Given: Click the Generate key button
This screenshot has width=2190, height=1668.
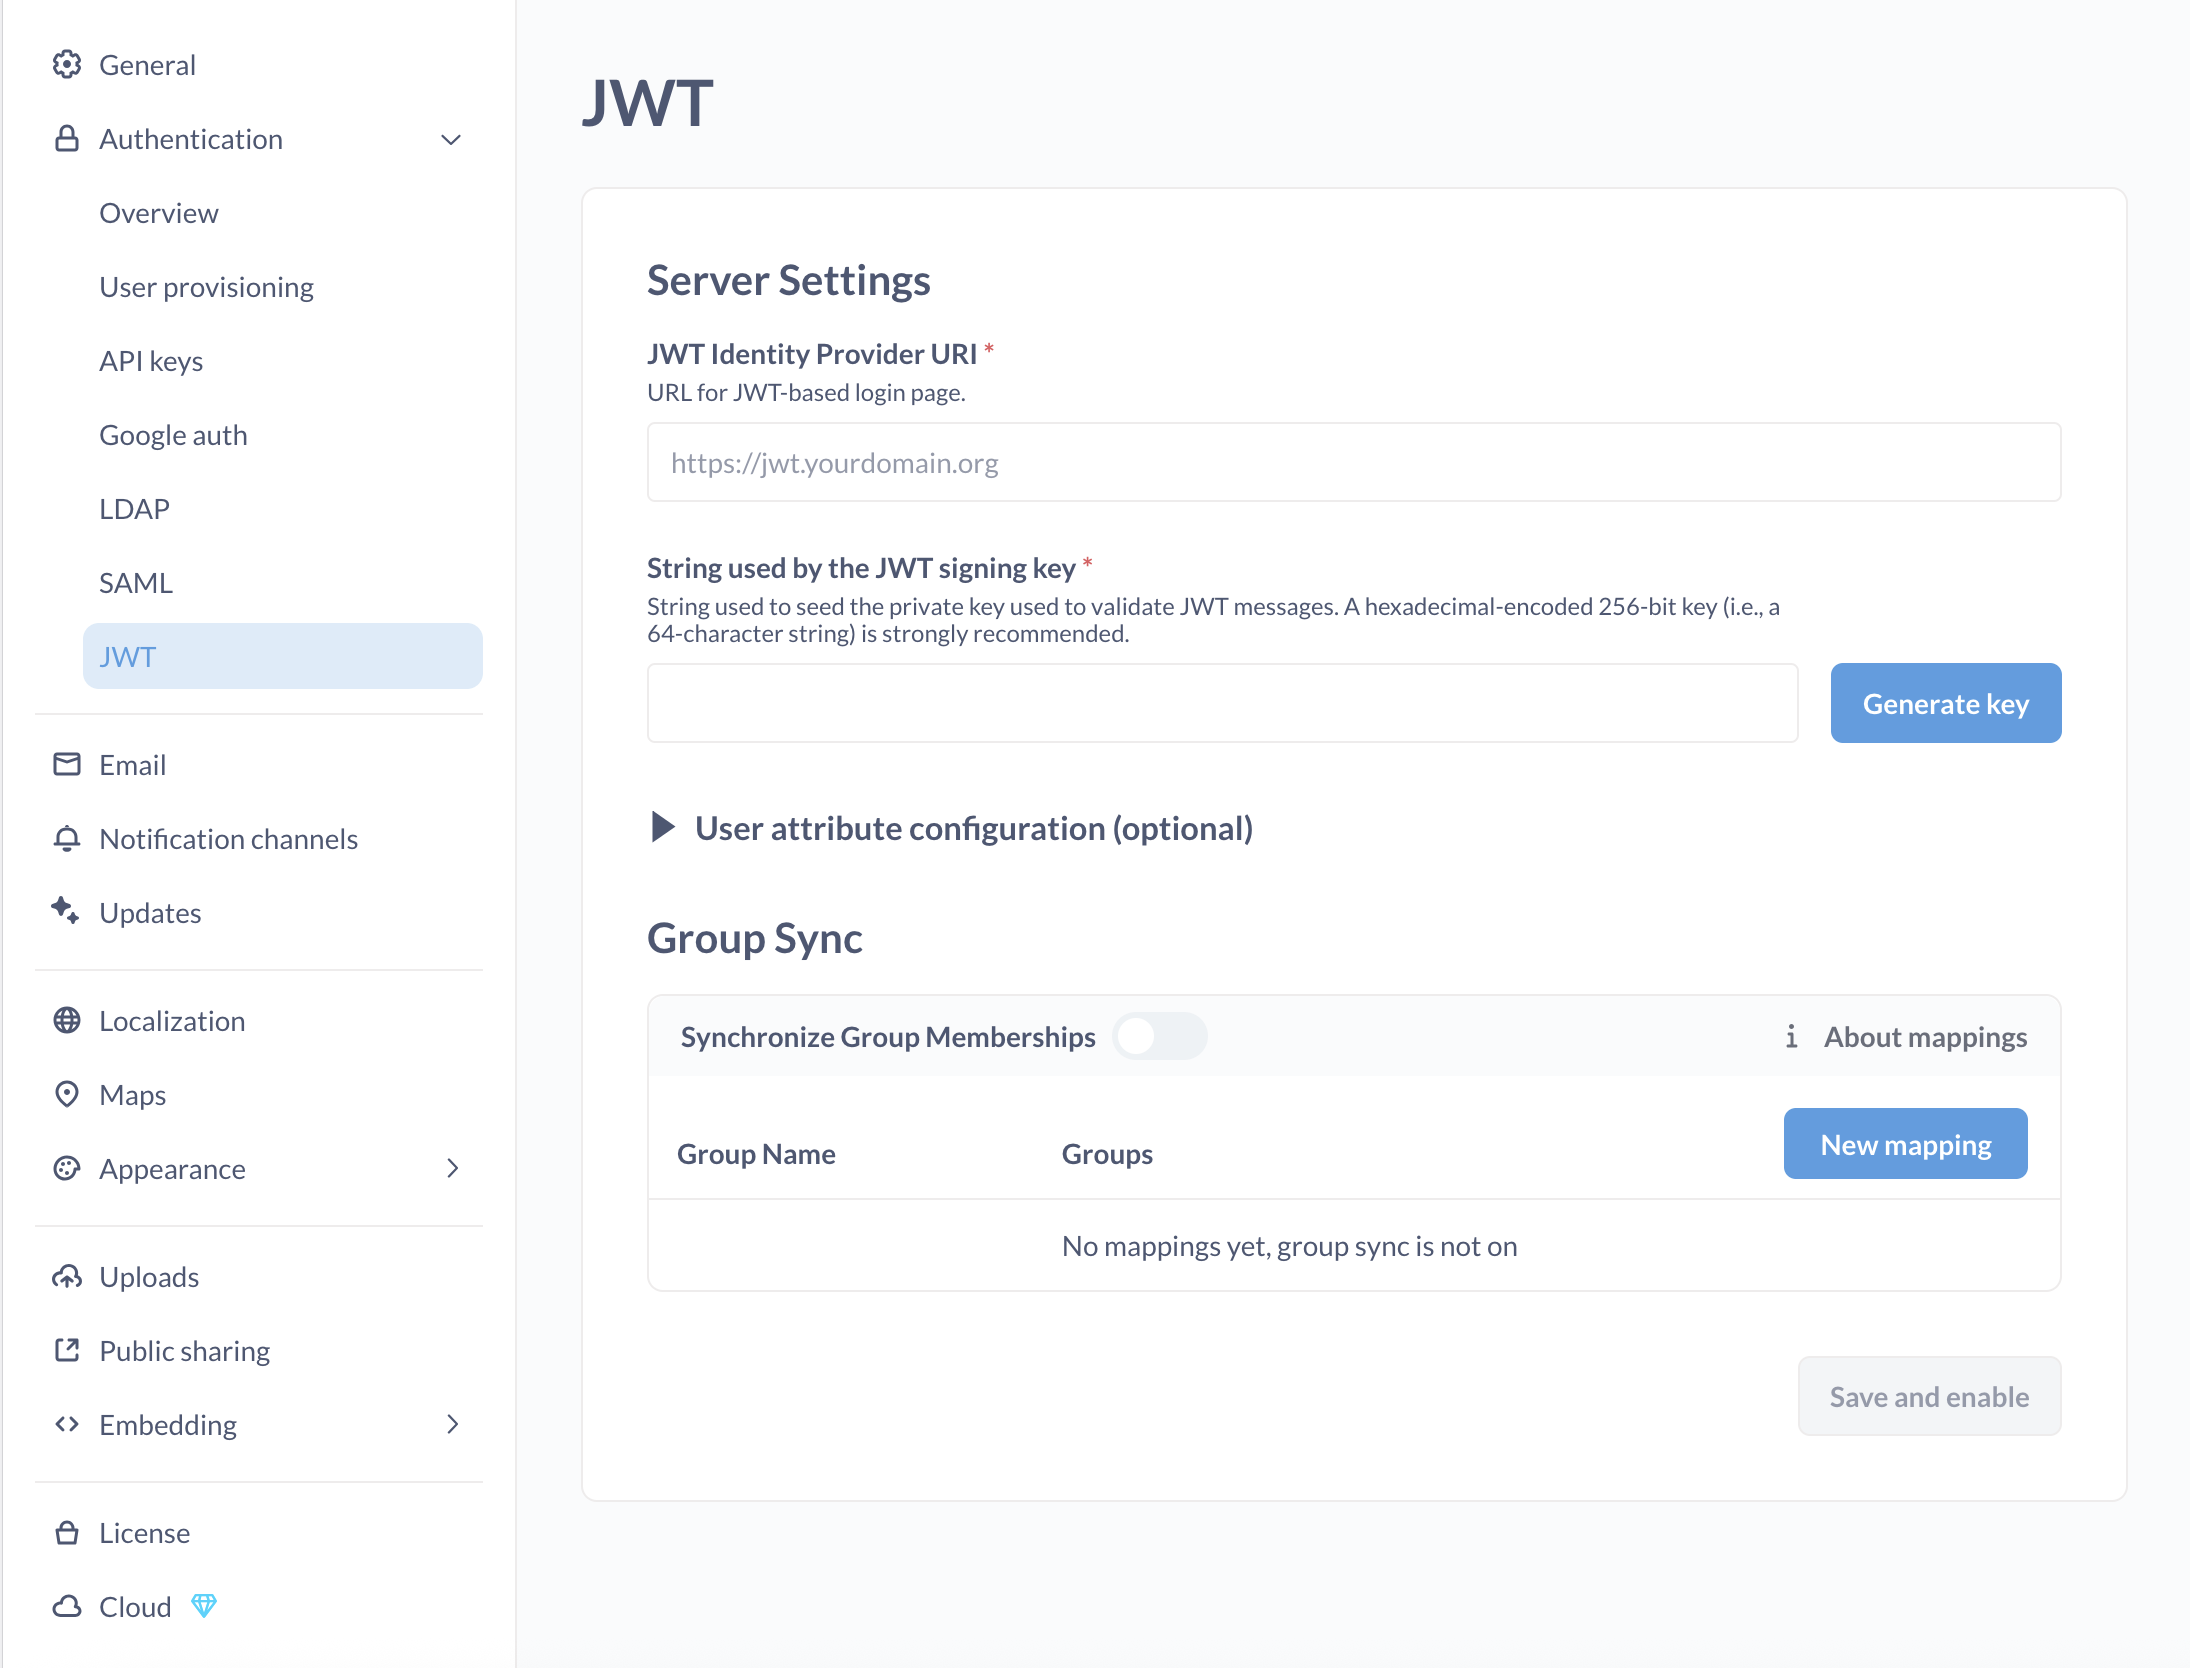Looking at the screenshot, I should pyautogui.click(x=1944, y=703).
